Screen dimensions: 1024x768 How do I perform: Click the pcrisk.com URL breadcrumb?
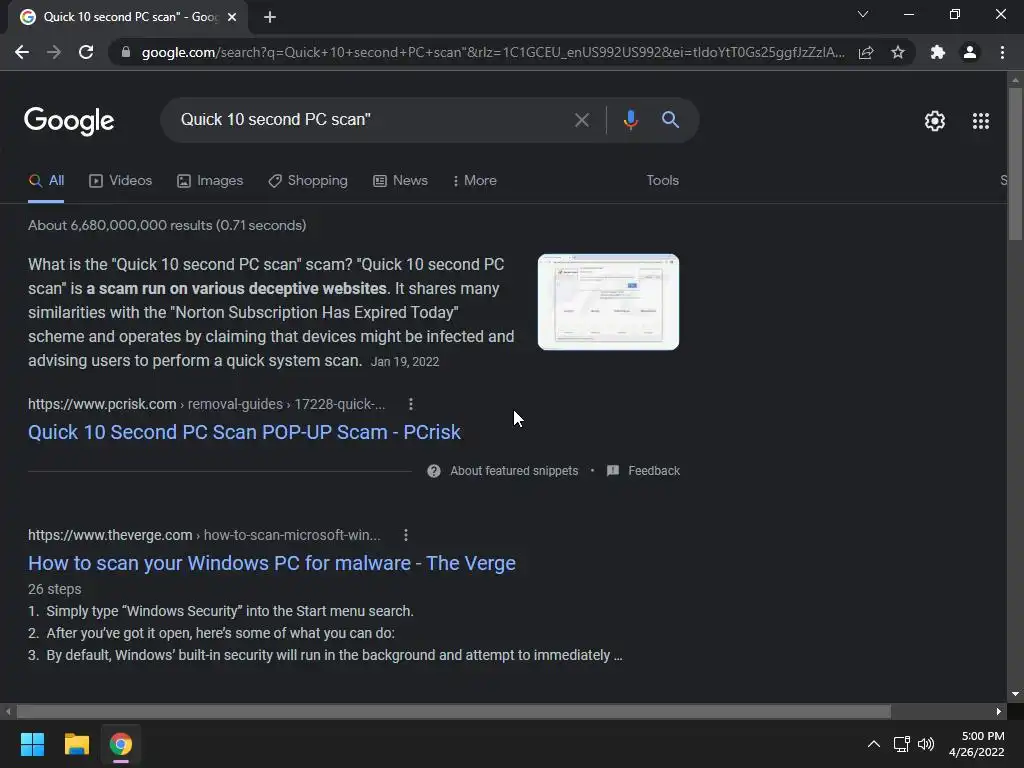point(206,404)
